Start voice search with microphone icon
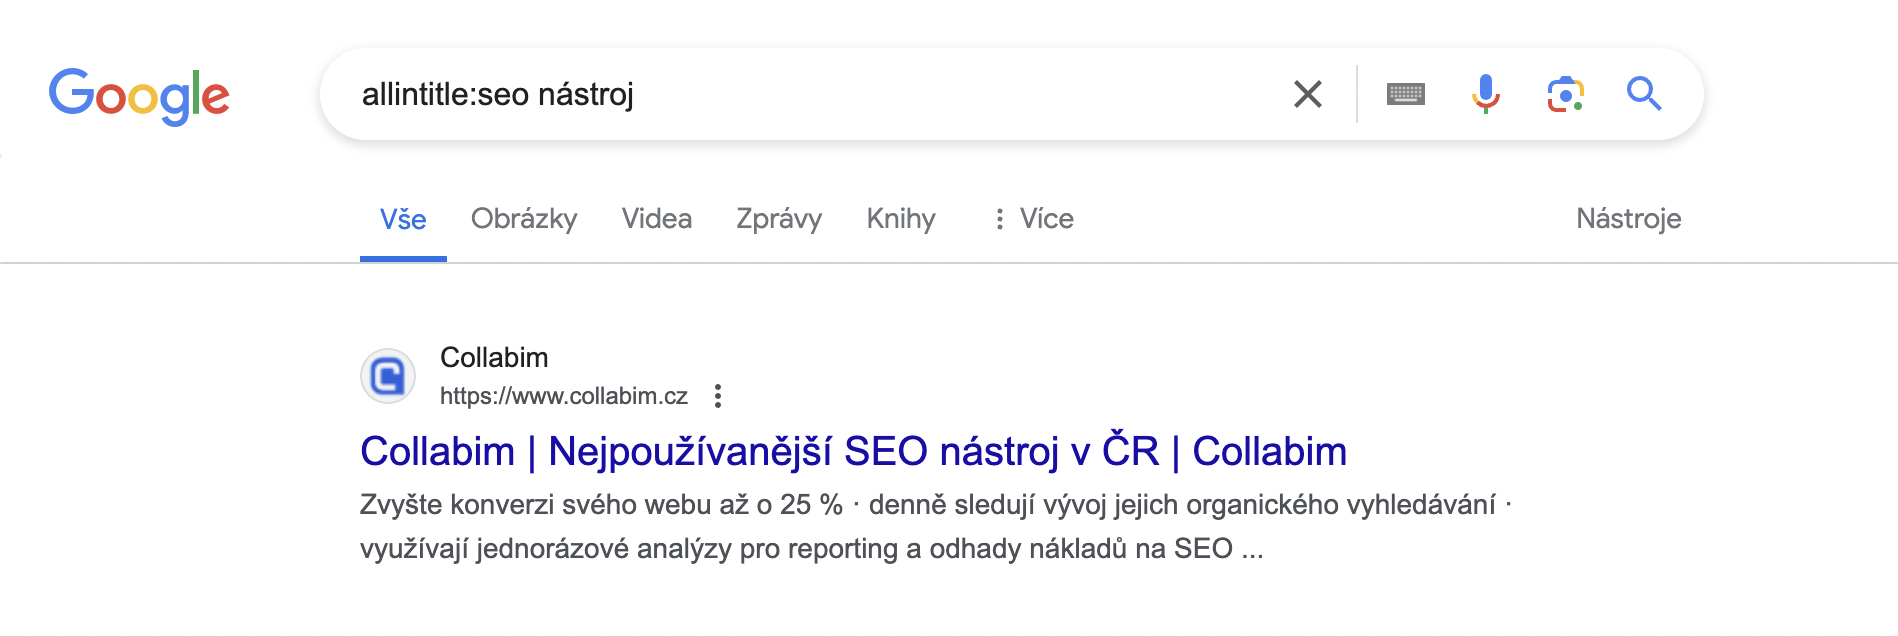The height and width of the screenshot is (636, 1898). click(1485, 94)
